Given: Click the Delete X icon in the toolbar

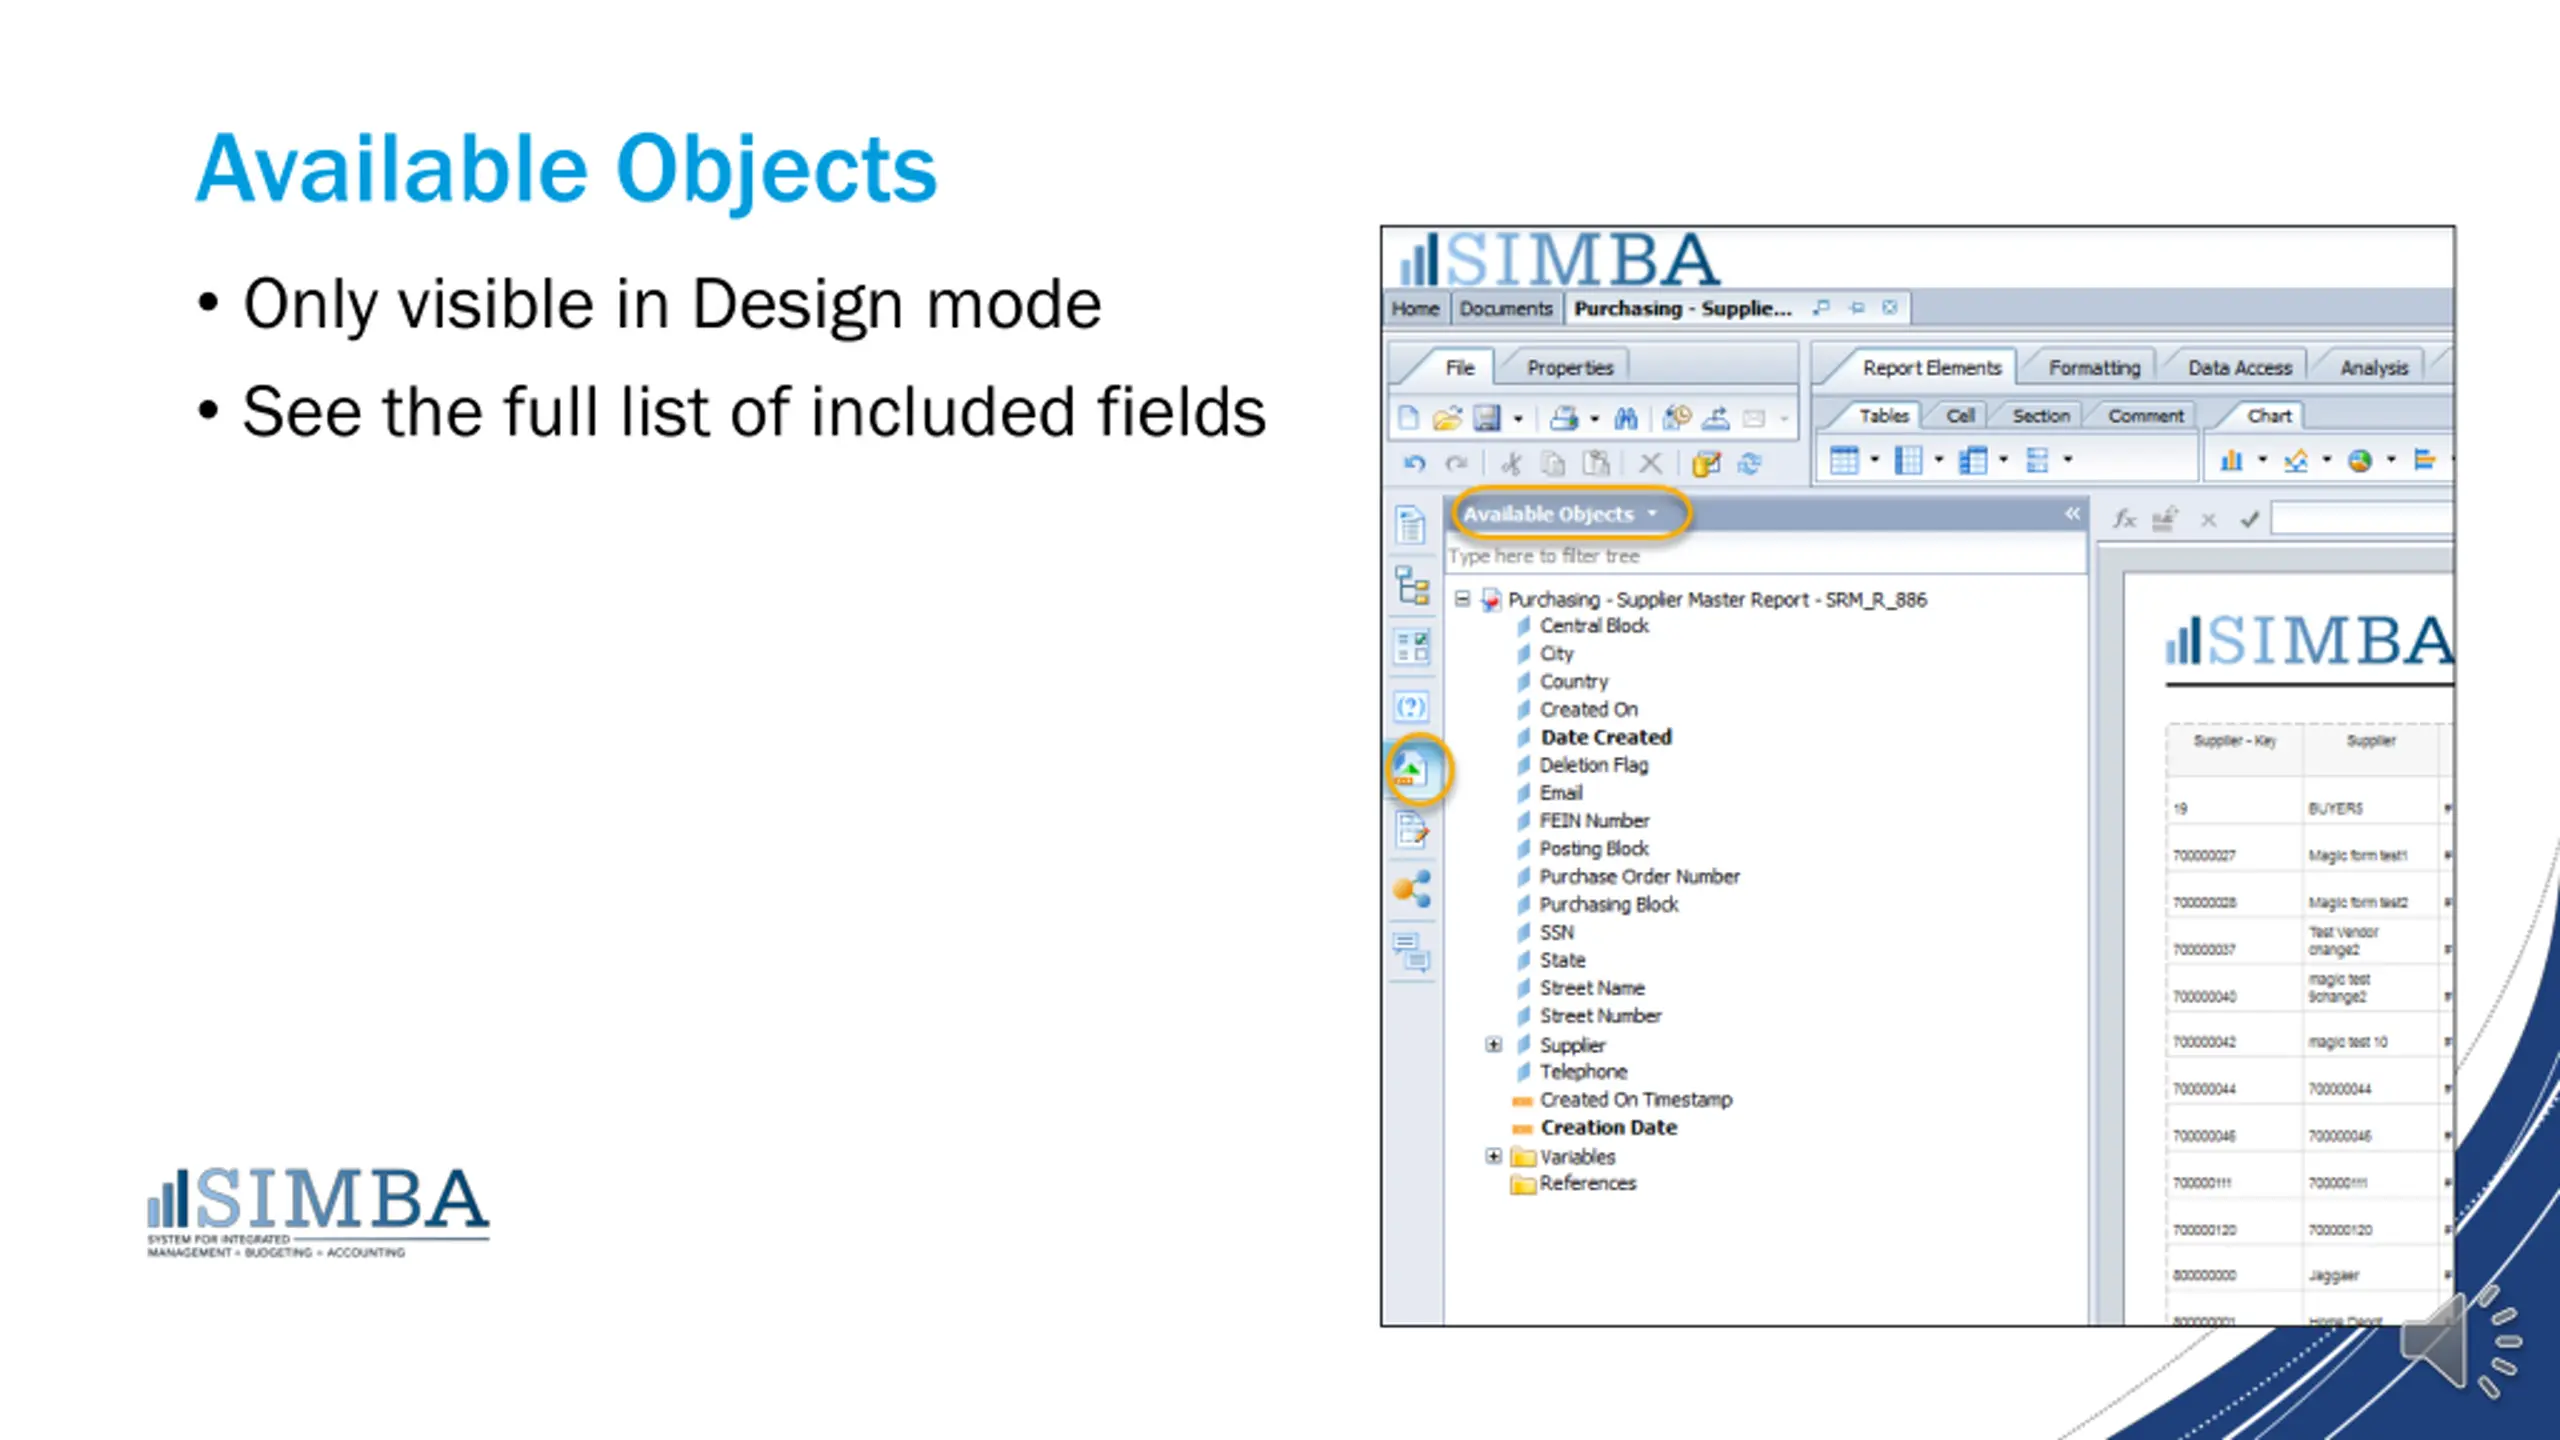Looking at the screenshot, I should point(1650,463).
